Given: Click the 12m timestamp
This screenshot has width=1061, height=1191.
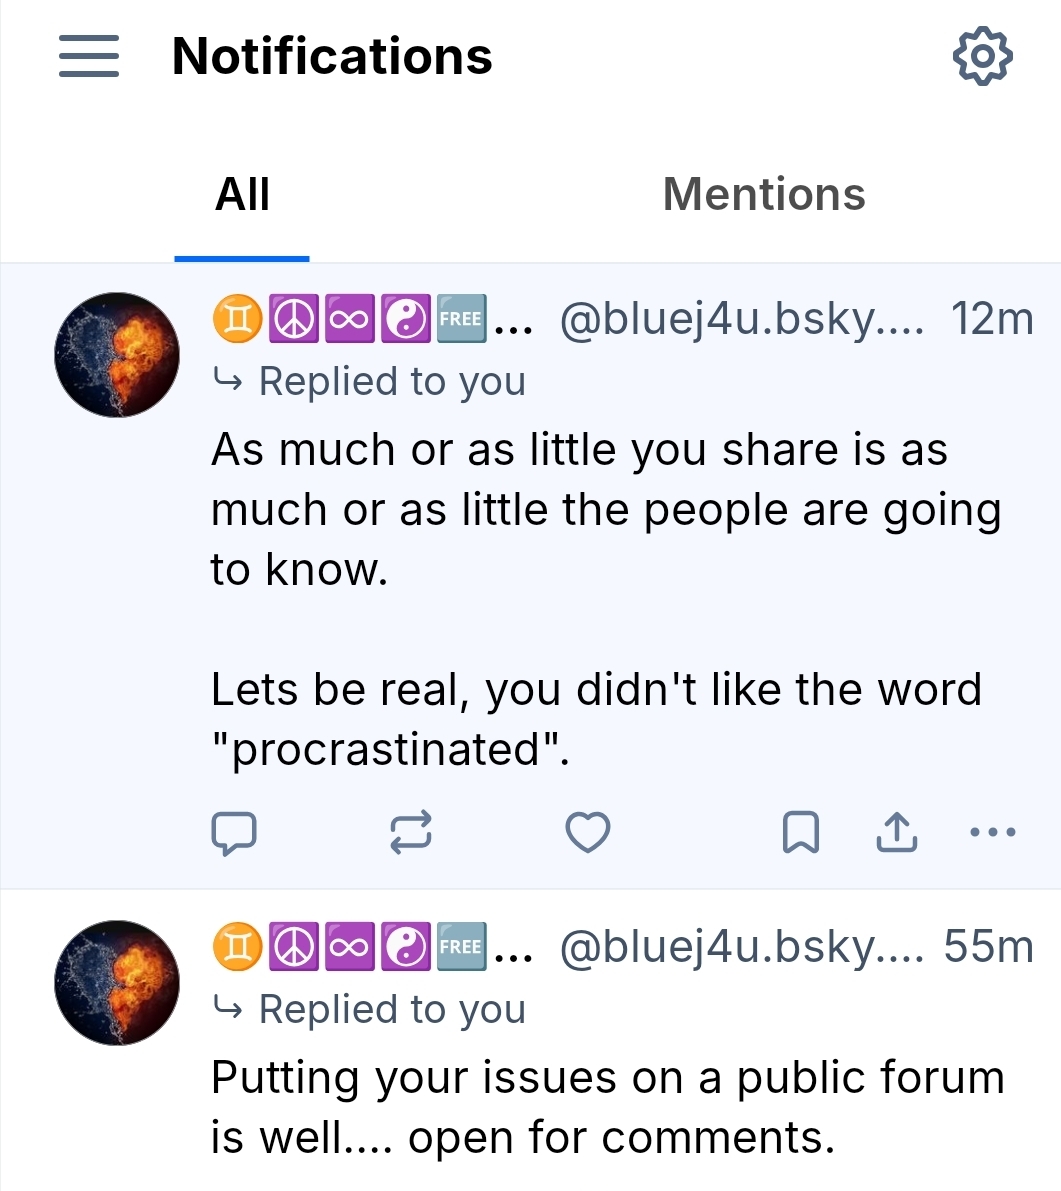Looking at the screenshot, I should pyautogui.click(x=991, y=320).
